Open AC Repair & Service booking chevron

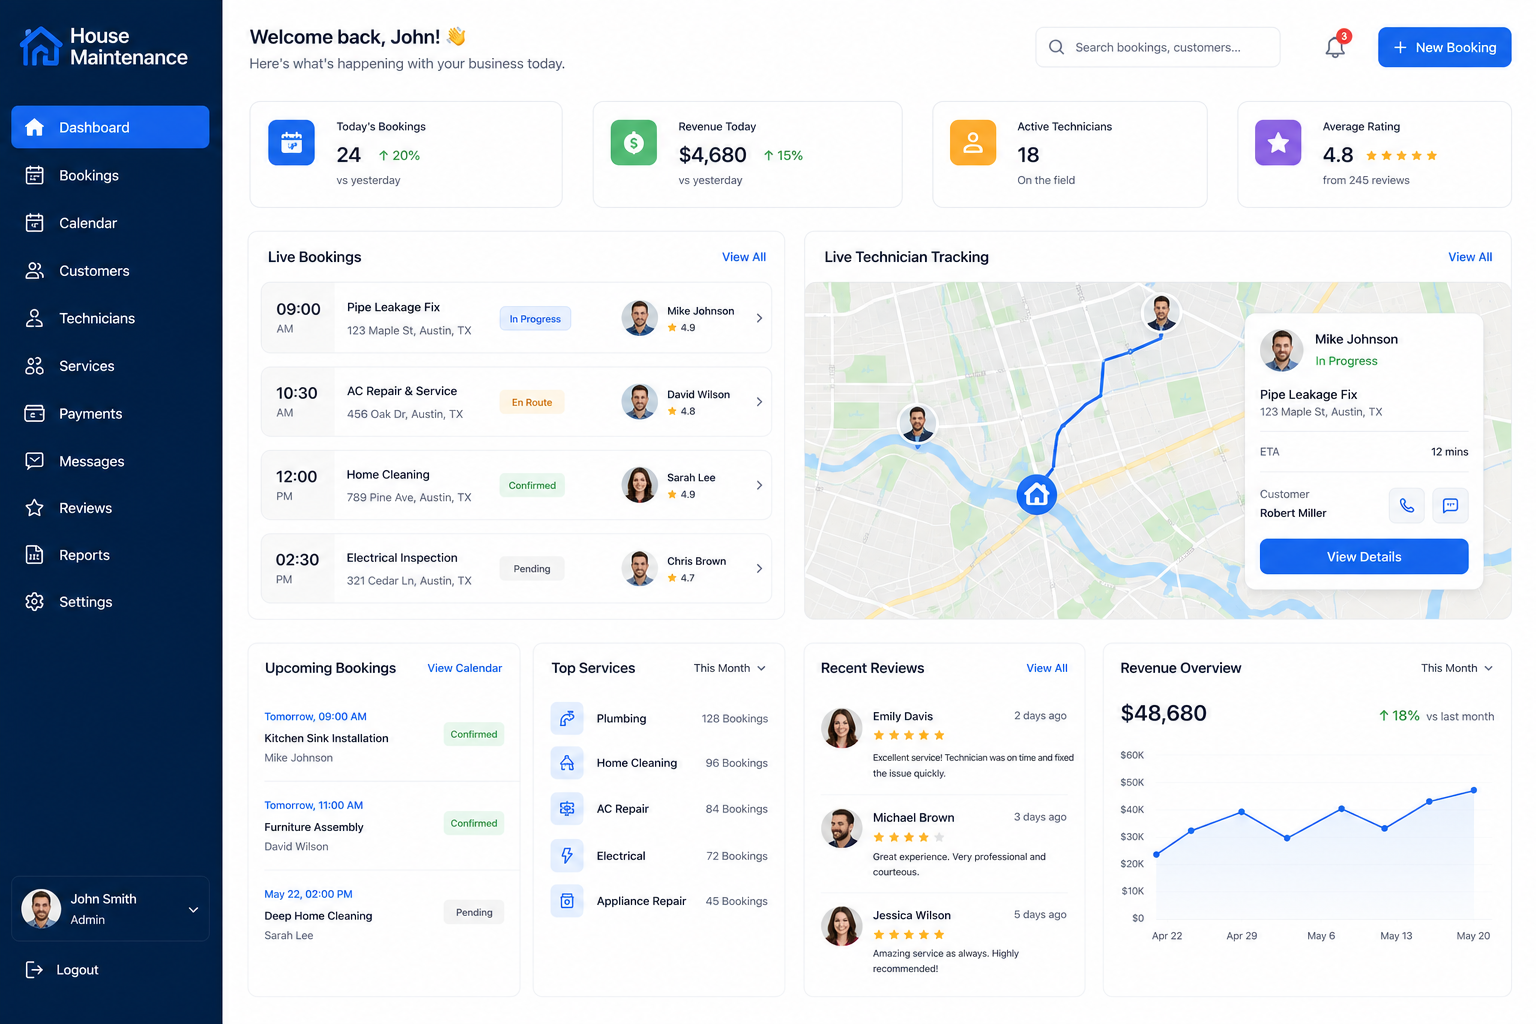[759, 402]
